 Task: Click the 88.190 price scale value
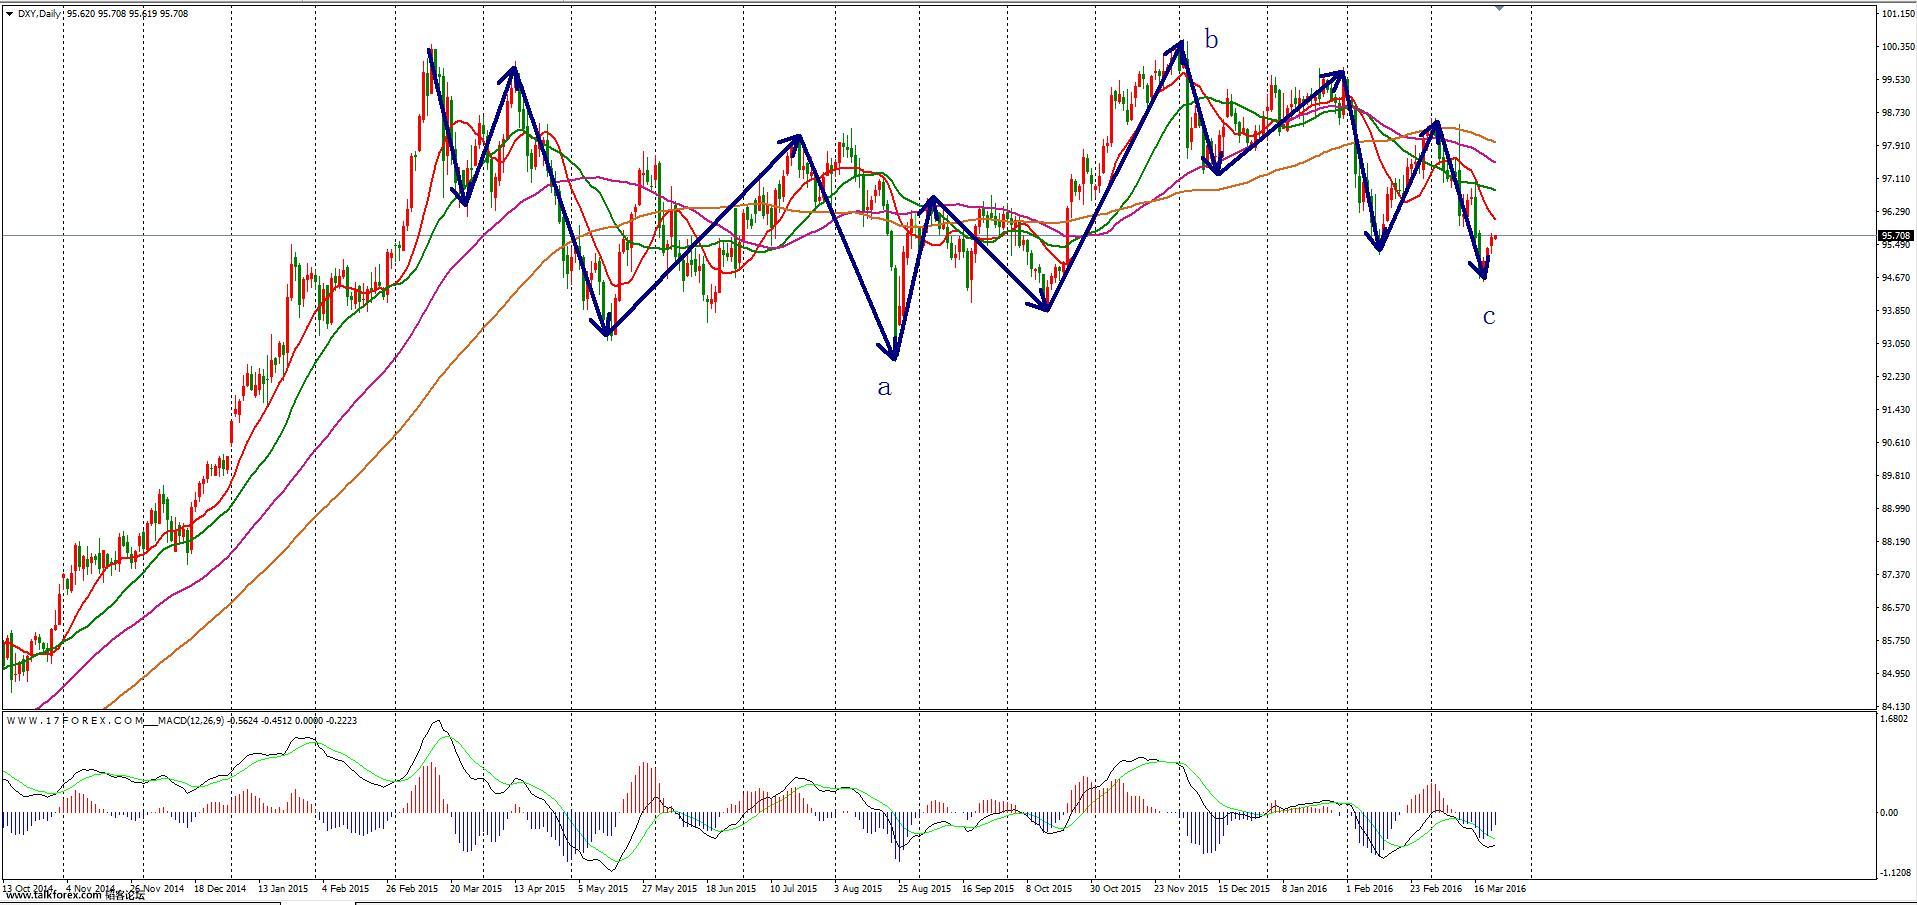[1897, 542]
